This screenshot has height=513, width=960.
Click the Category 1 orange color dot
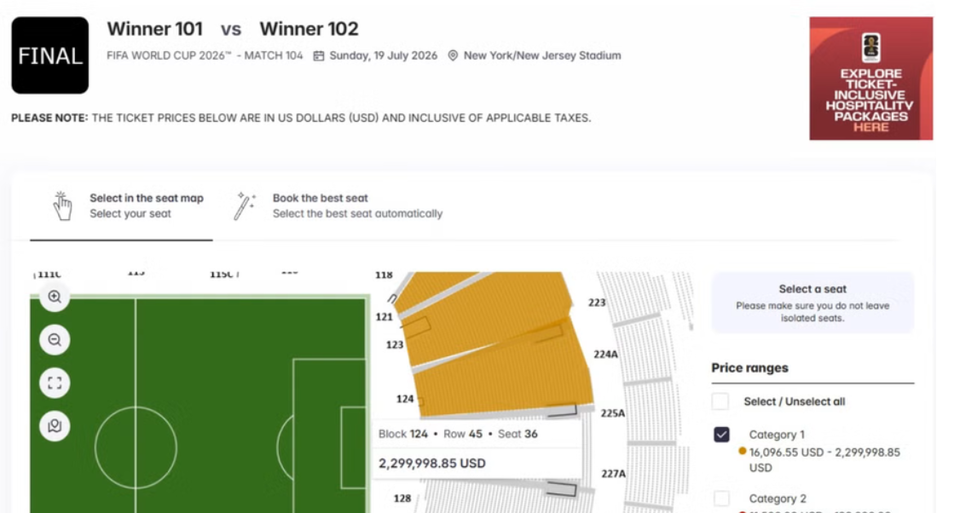[742, 452]
